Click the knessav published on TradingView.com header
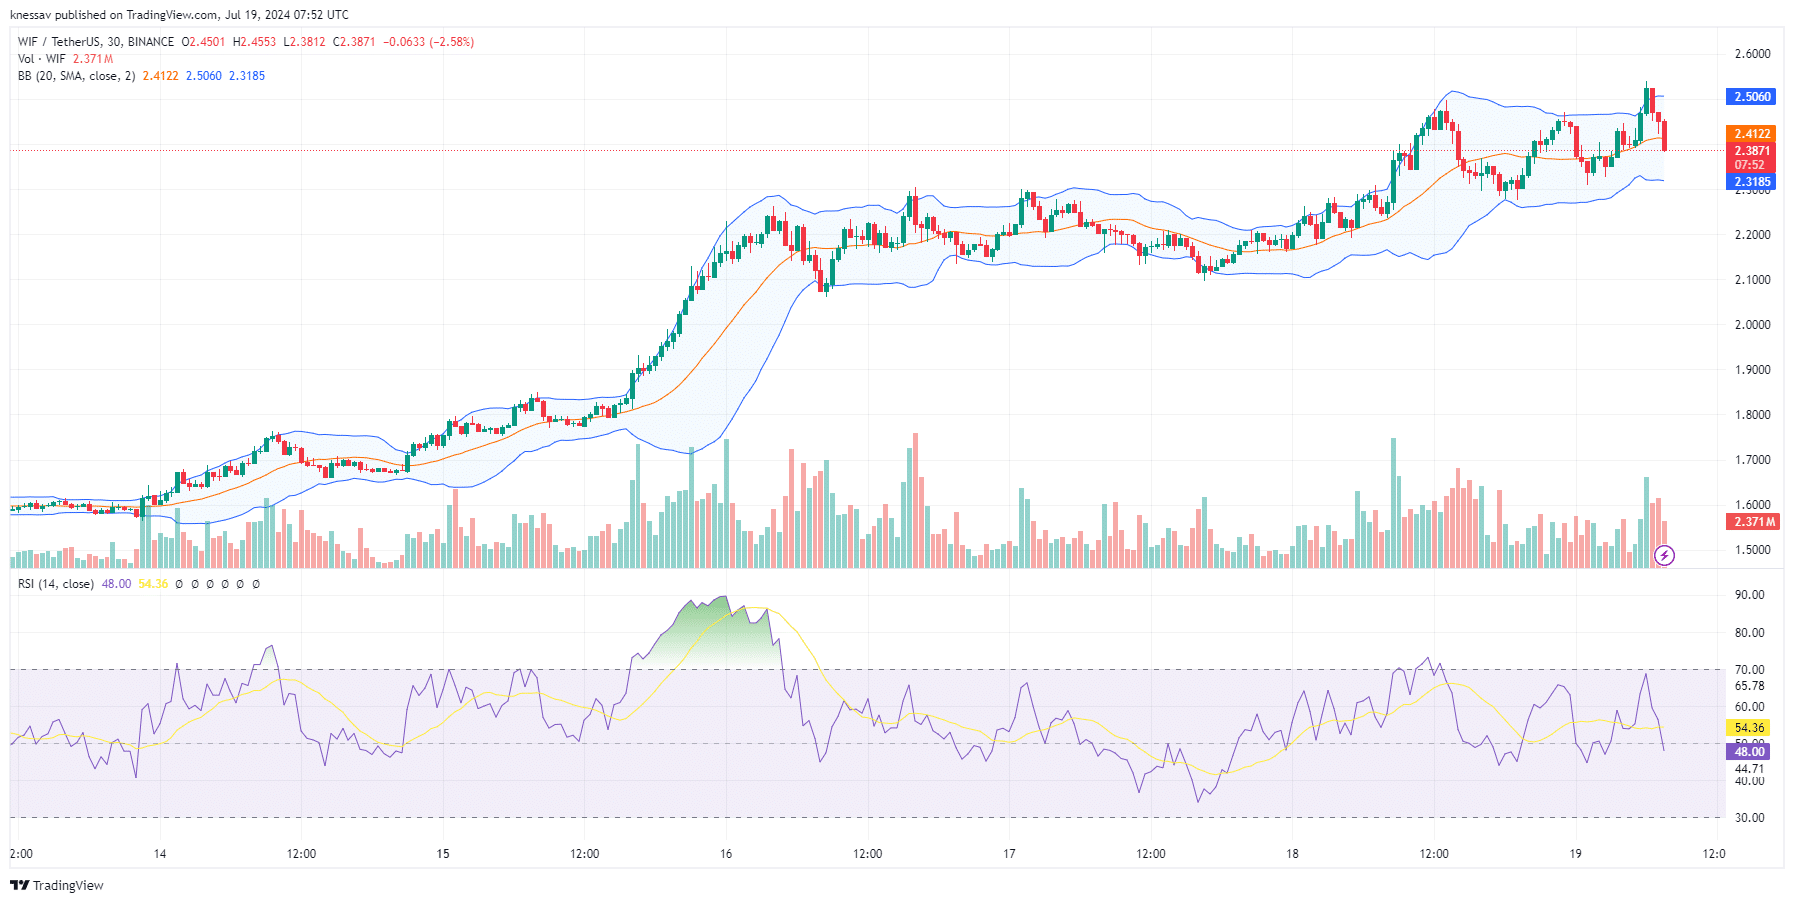This screenshot has height=903, width=1794. pyautogui.click(x=179, y=14)
